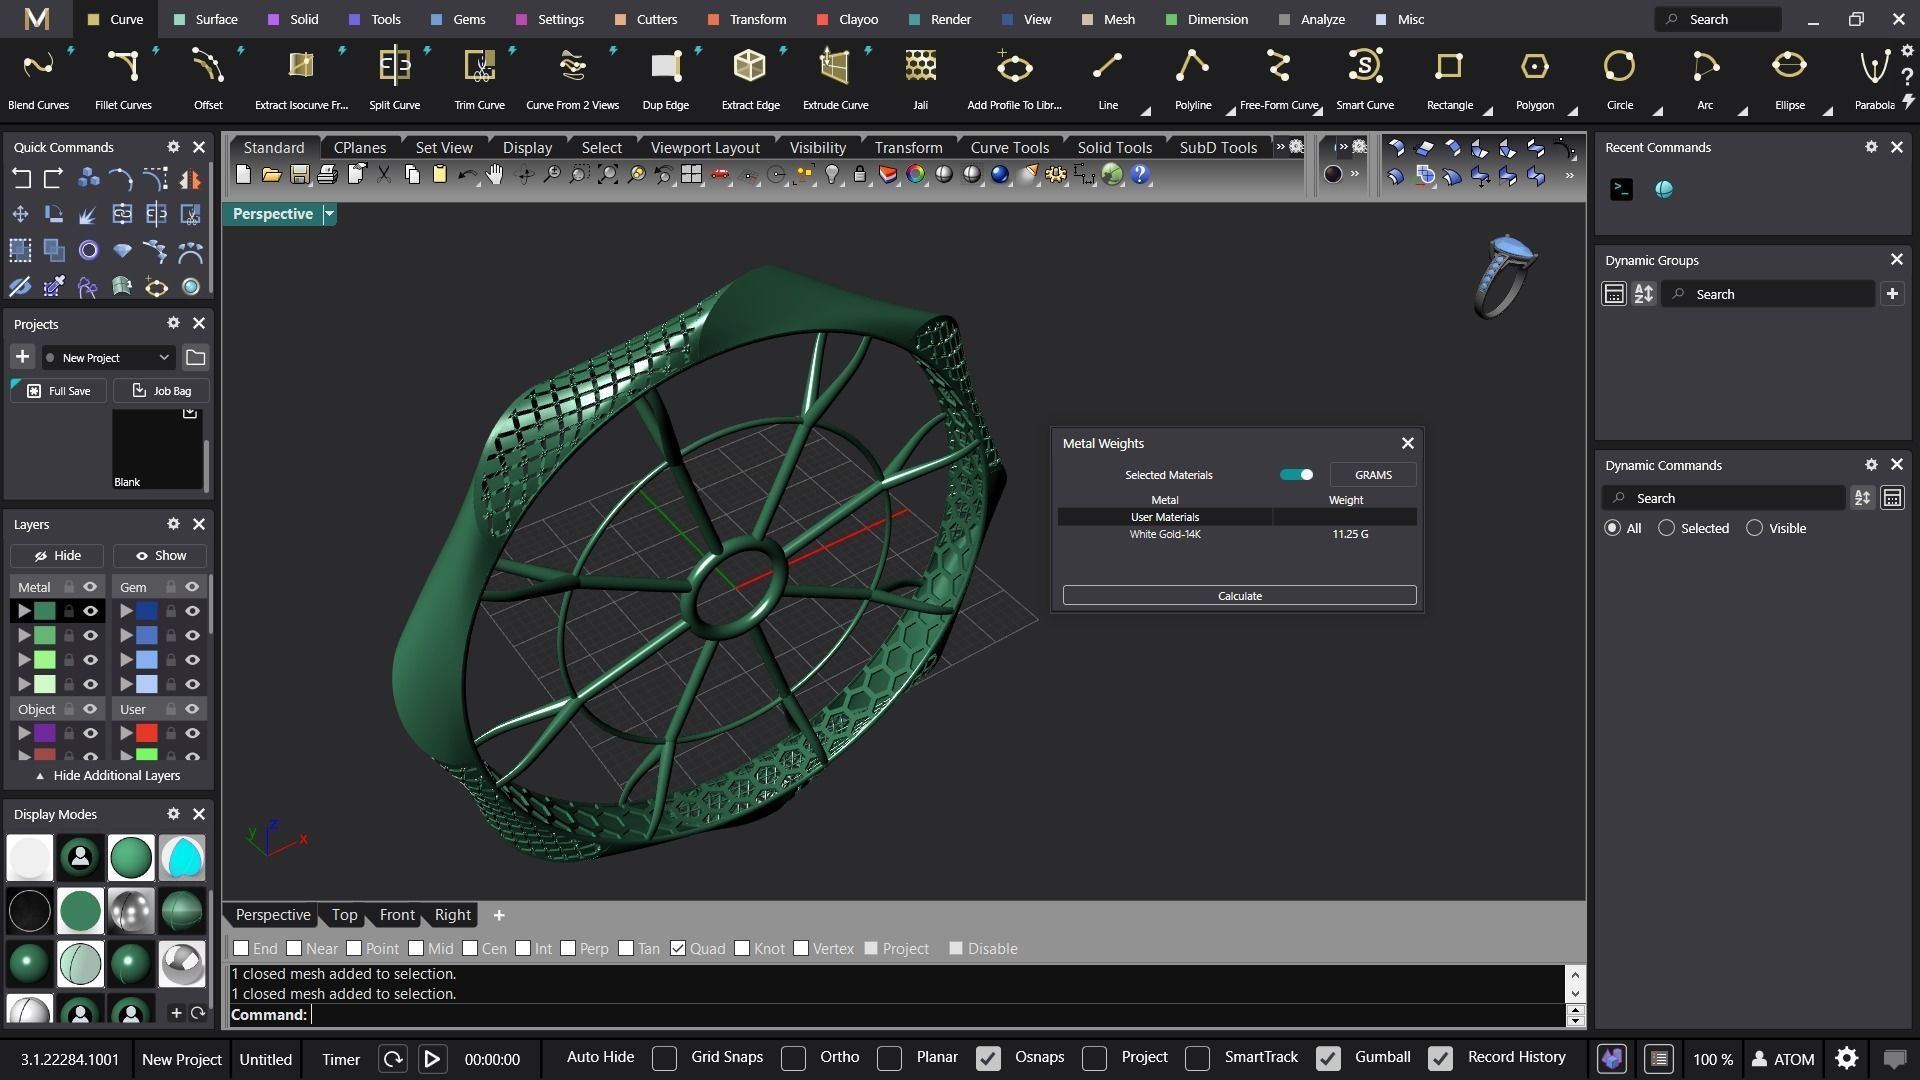This screenshot has width=1920, height=1080.
Task: Open the New Project dropdown
Action: coord(108,357)
